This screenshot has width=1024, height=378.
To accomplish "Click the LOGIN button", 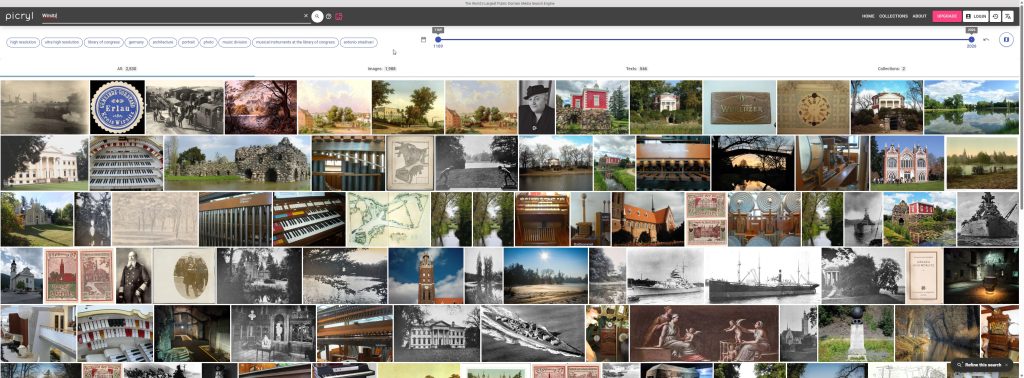I will tap(976, 16).
